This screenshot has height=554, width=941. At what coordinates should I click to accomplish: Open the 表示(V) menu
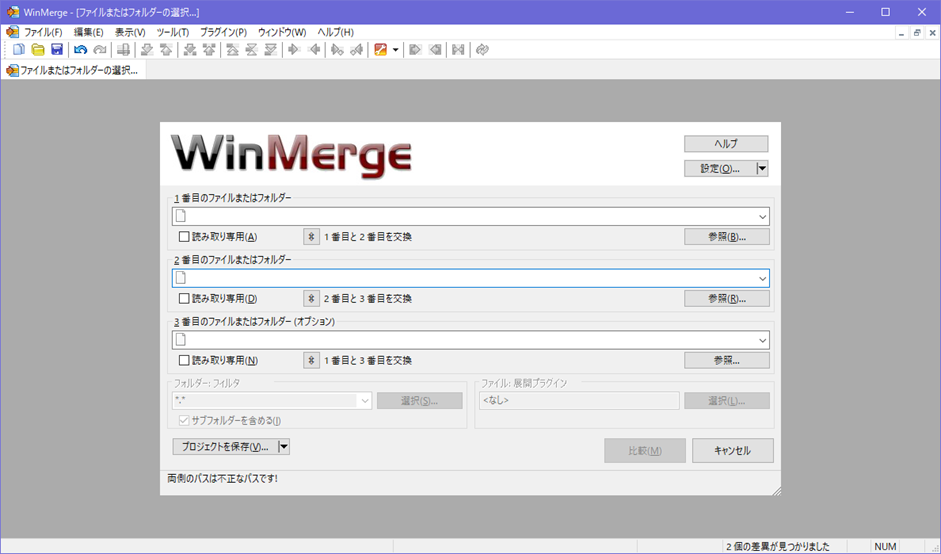pyautogui.click(x=130, y=32)
